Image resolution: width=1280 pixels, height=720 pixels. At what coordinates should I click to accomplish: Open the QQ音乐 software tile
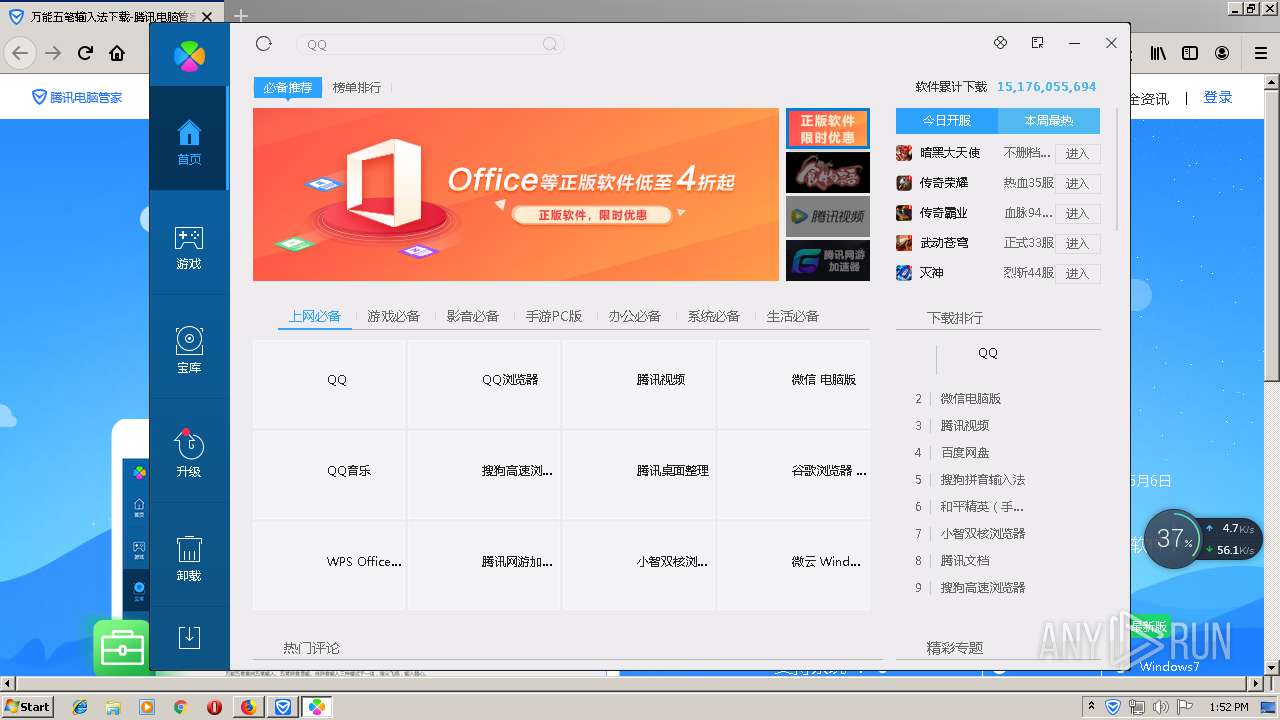point(330,475)
